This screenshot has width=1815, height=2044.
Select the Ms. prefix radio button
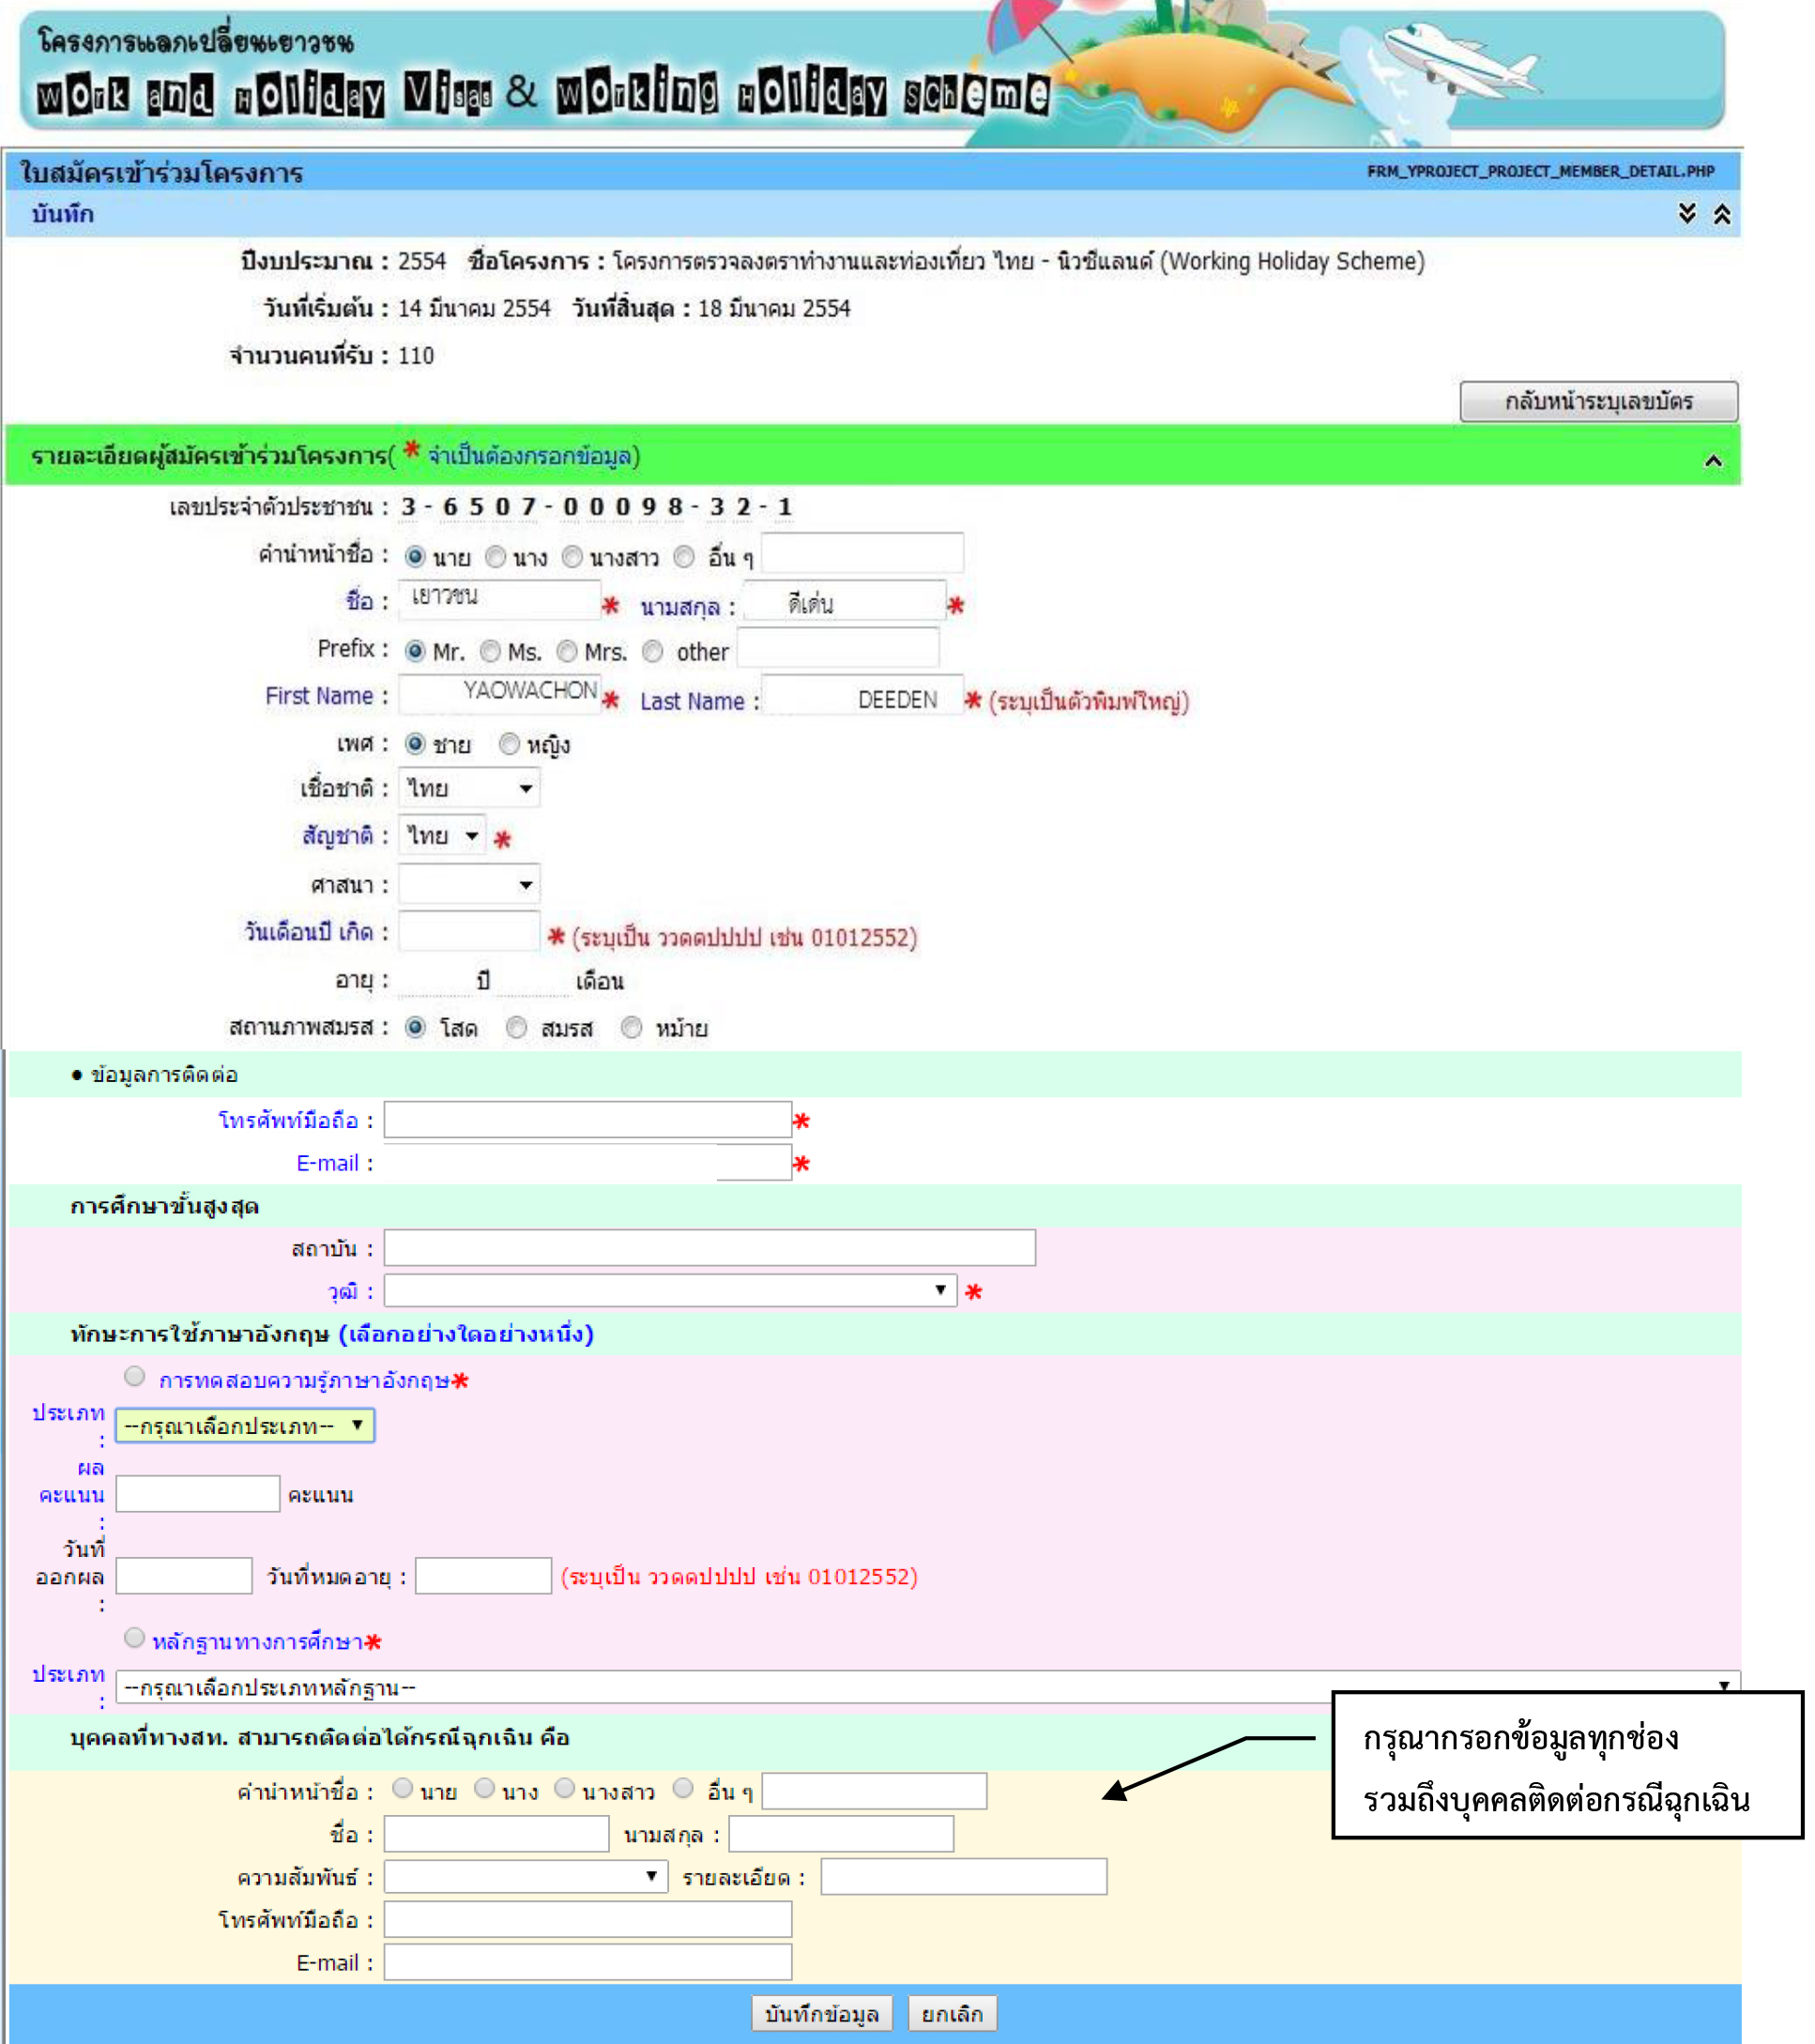(x=490, y=651)
